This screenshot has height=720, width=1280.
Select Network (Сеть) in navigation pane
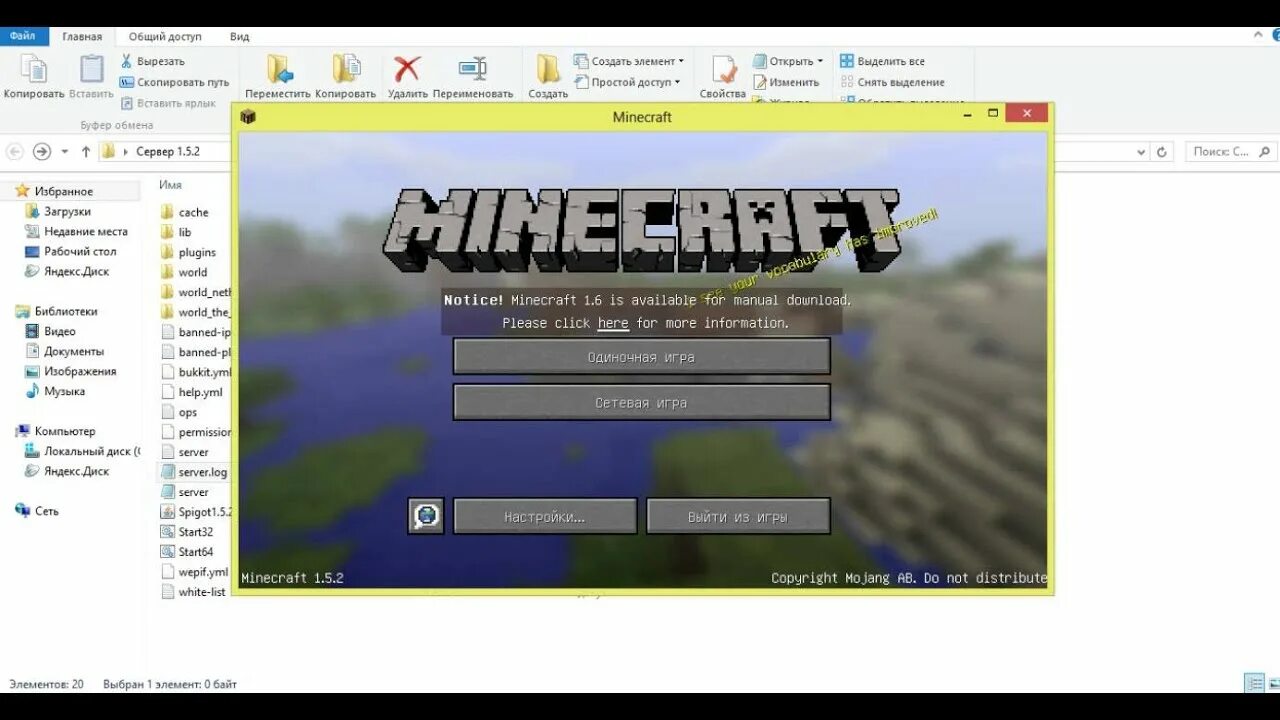pyautogui.click(x=46, y=510)
